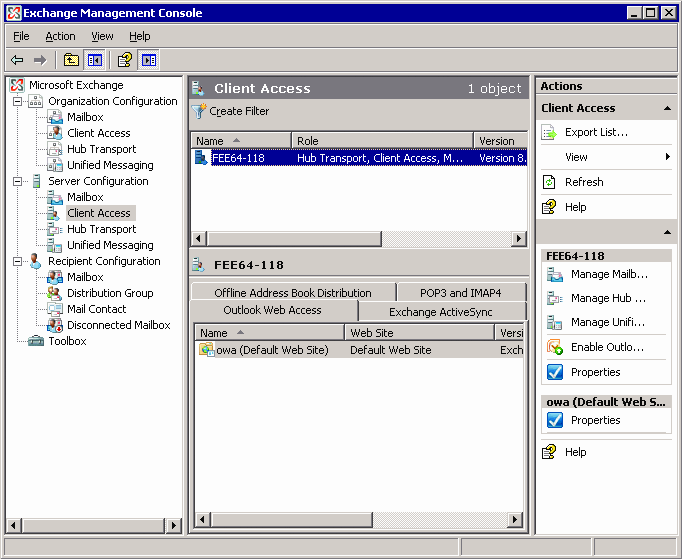Viewport: 682px width, 559px height.
Task: Sort by the Role column header
Action: pyautogui.click(x=382, y=141)
